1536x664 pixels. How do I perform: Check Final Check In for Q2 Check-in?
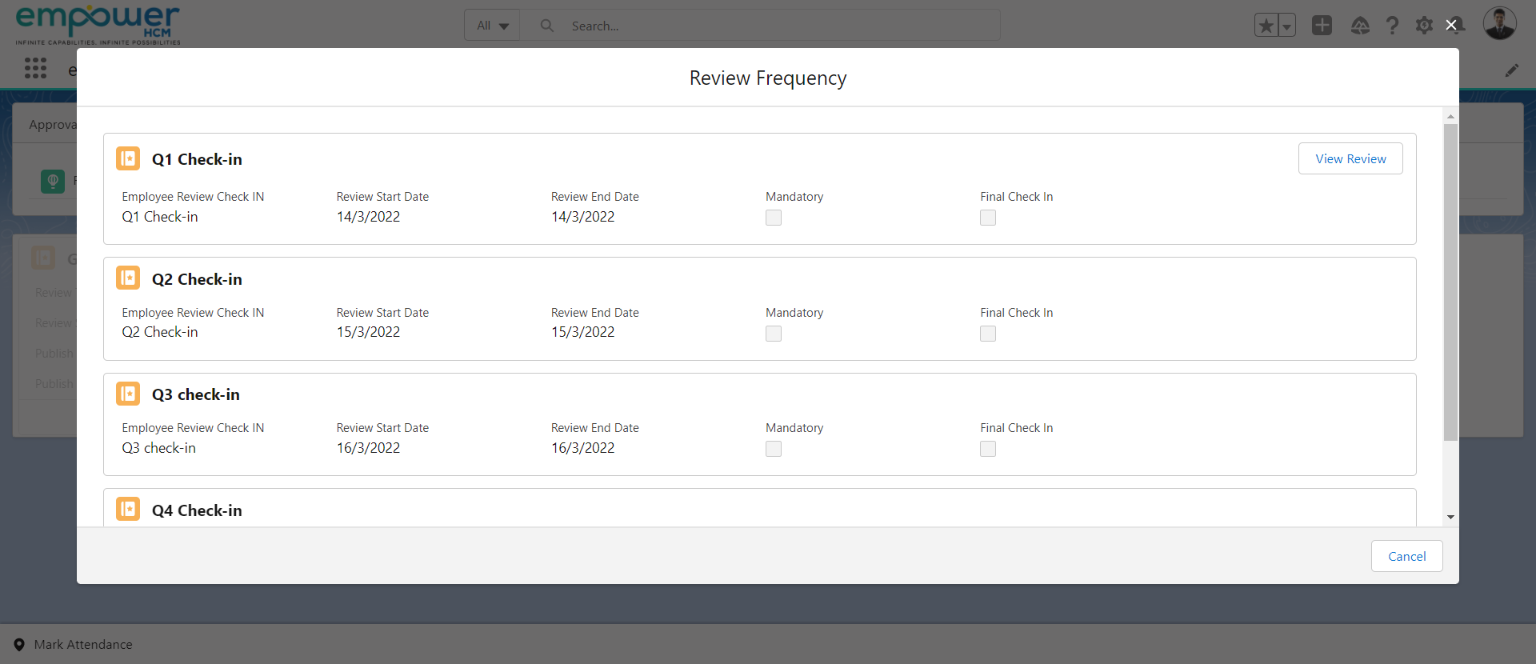click(988, 333)
